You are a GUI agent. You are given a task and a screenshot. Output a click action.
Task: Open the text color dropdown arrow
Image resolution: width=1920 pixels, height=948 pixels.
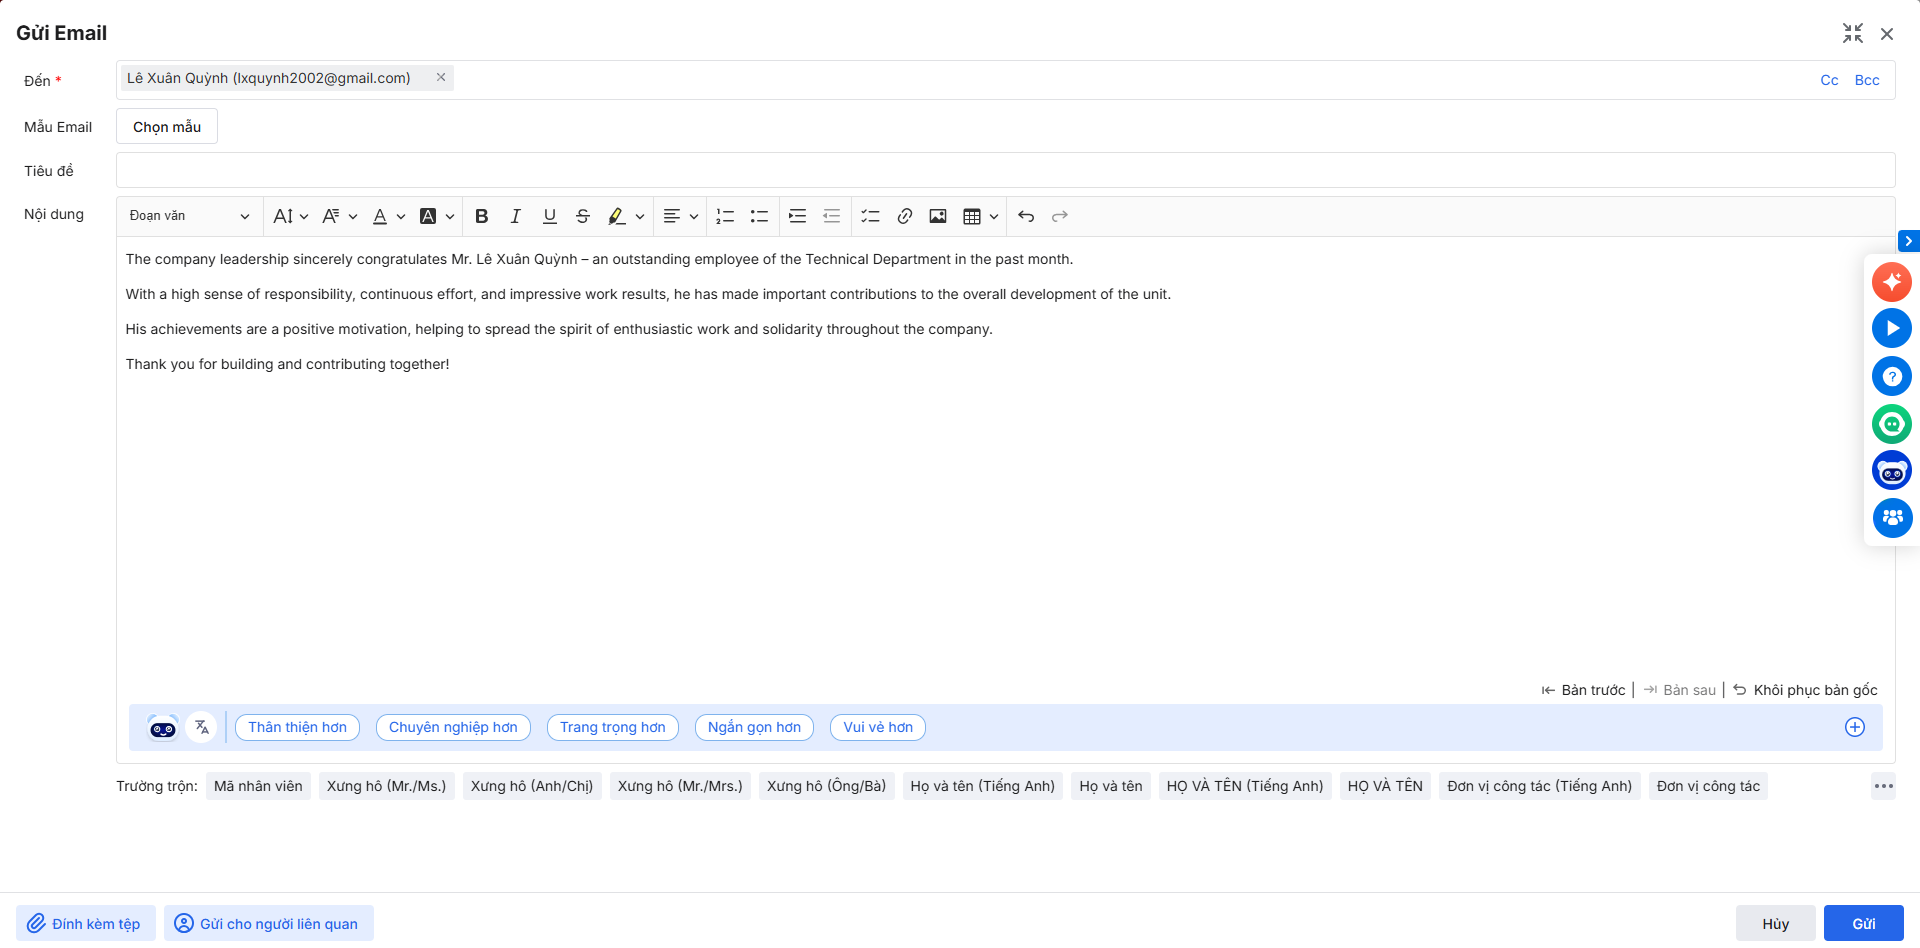pyautogui.click(x=401, y=216)
